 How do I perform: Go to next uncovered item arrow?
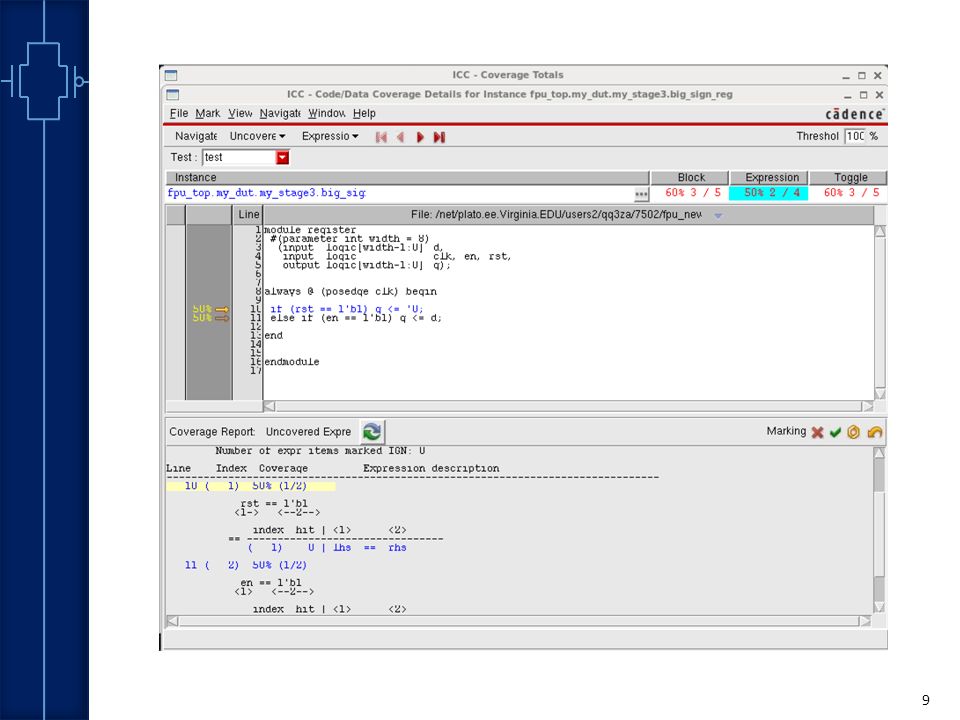pyautogui.click(x=420, y=137)
